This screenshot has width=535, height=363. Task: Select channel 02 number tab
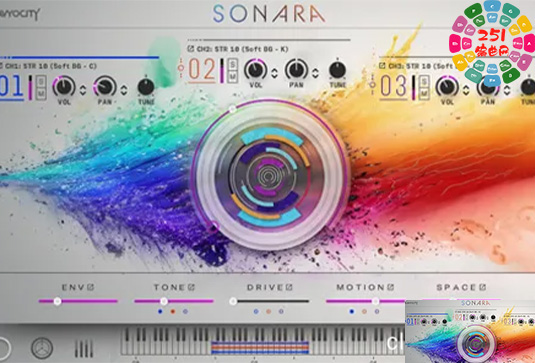click(x=202, y=70)
